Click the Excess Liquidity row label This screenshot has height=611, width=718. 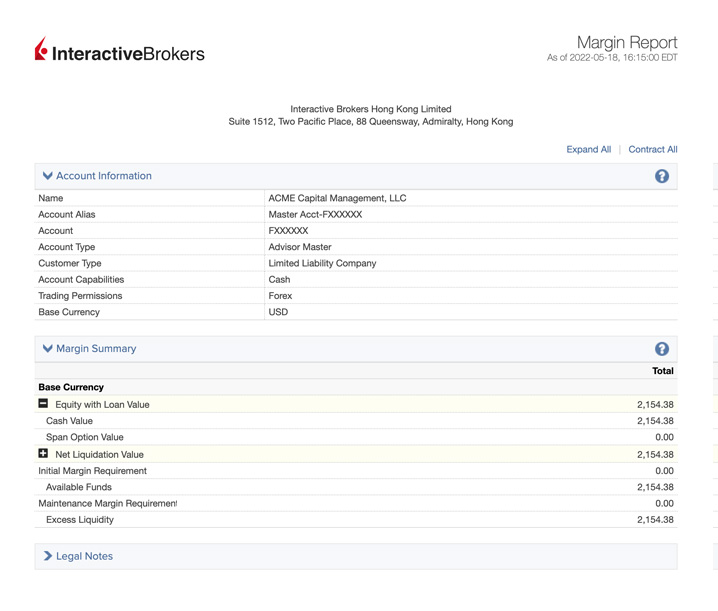coord(80,520)
